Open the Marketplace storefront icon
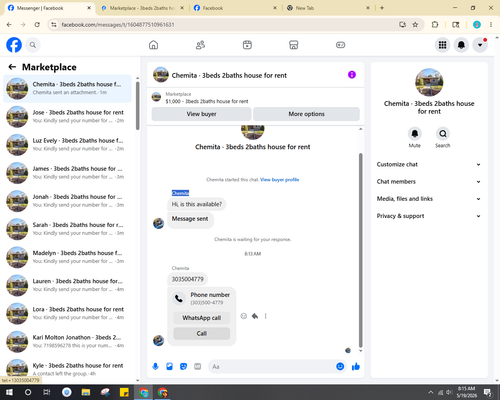This screenshot has height=400, width=500. (294, 45)
